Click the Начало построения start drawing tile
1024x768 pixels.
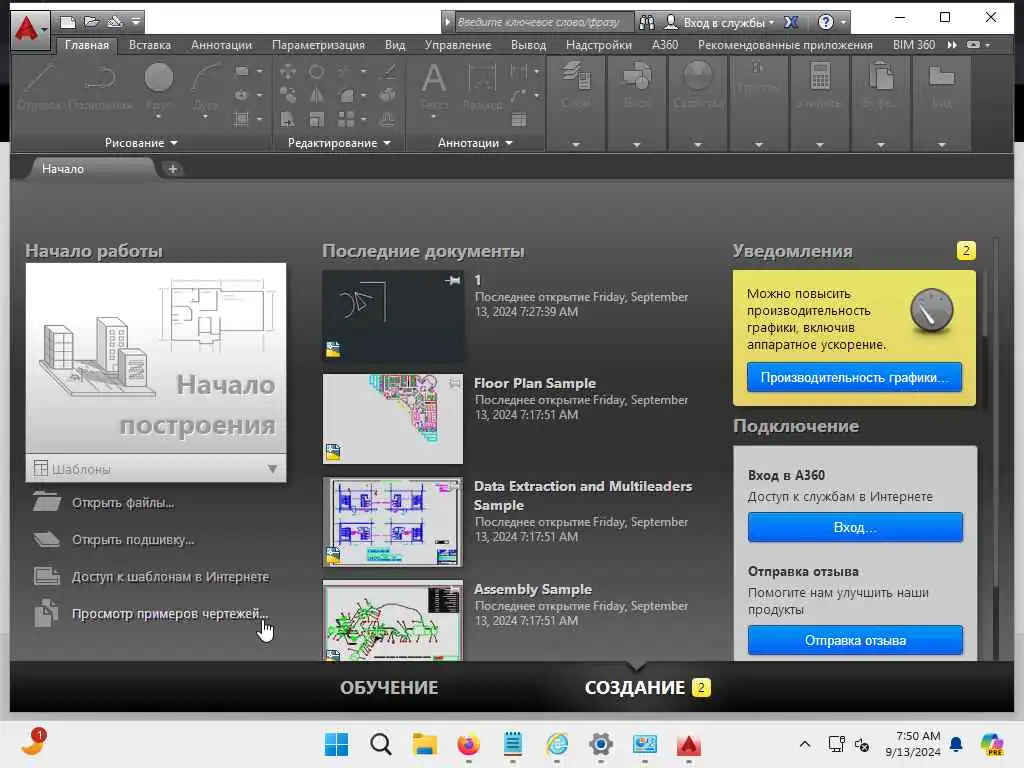156,358
